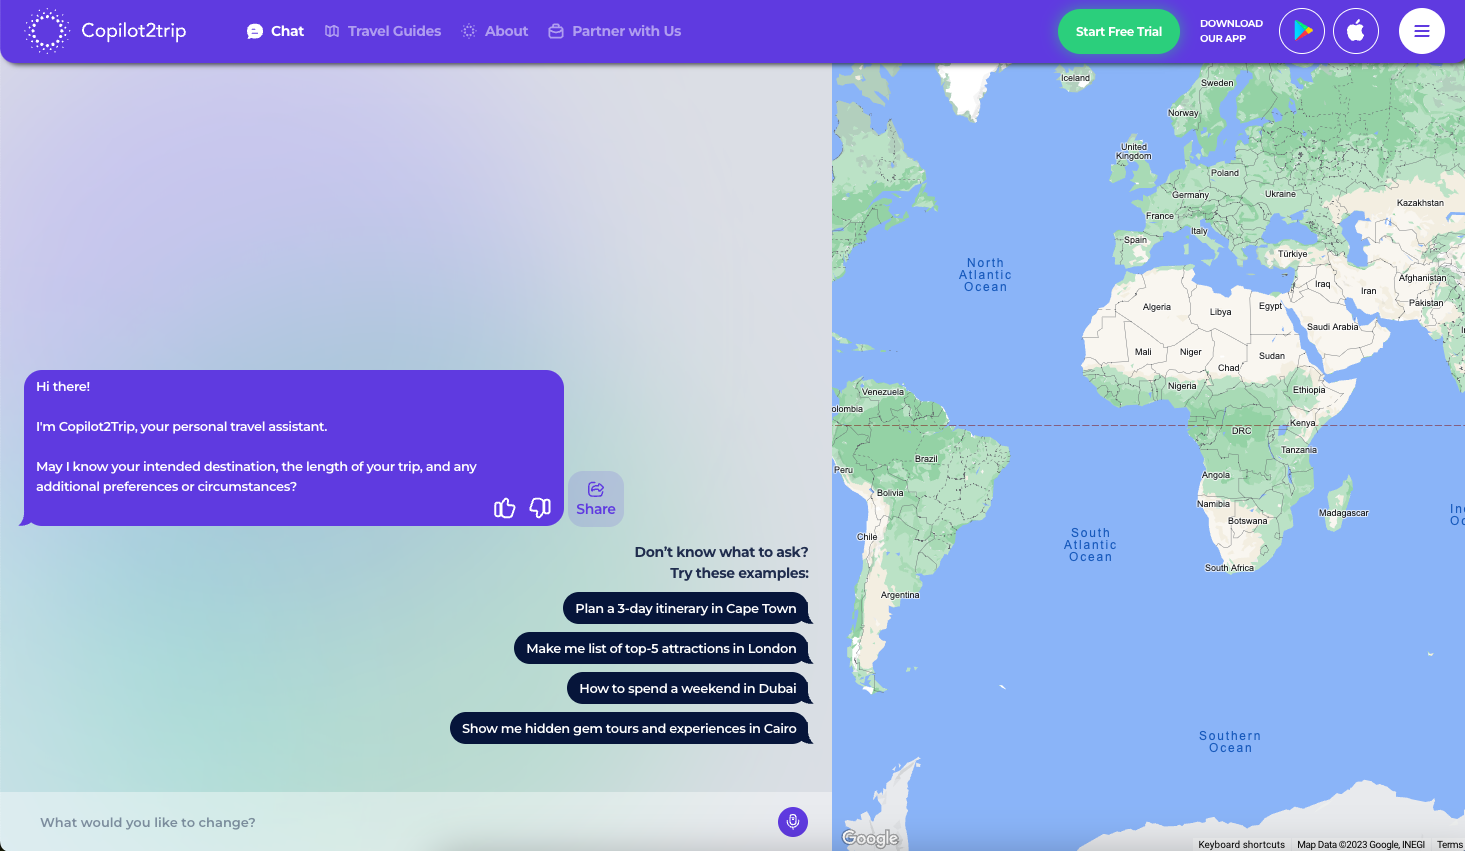Open the Google Play download icon

pyautogui.click(x=1302, y=31)
